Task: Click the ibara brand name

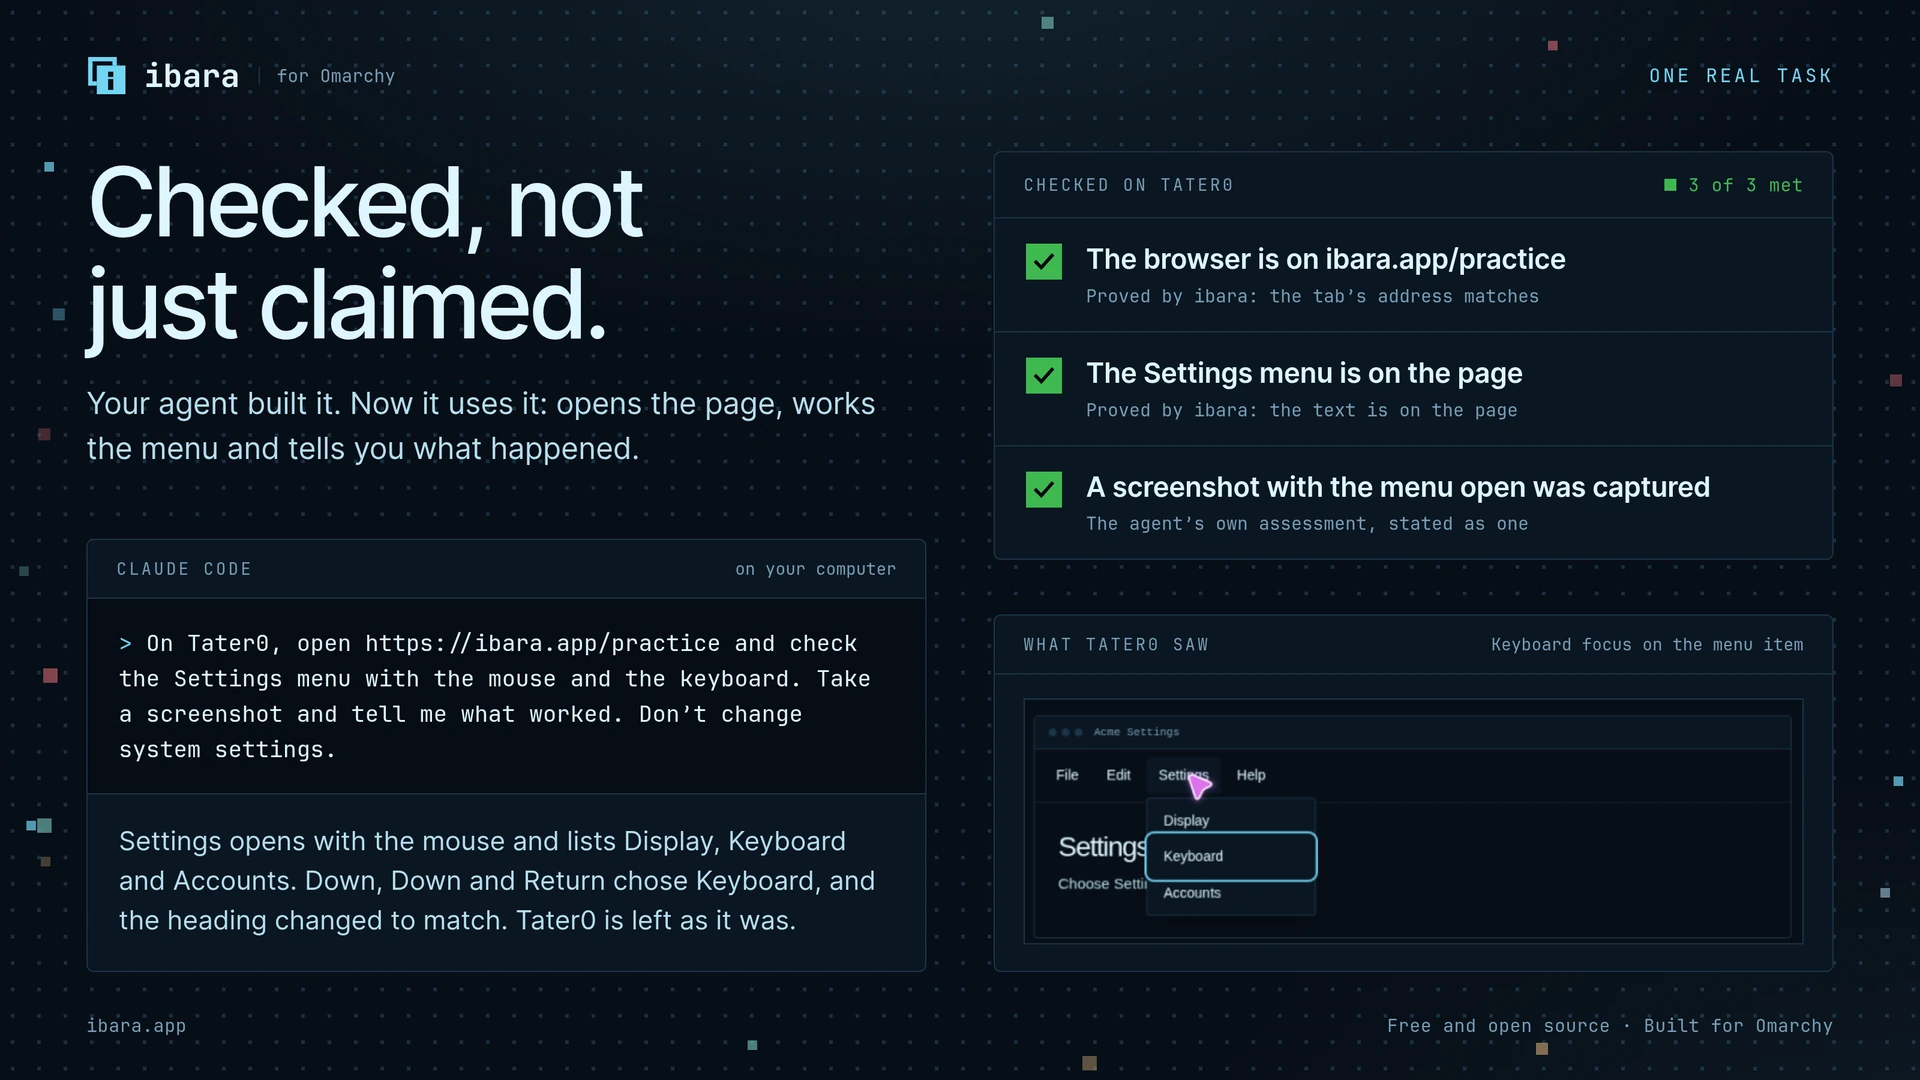Action: click(192, 76)
